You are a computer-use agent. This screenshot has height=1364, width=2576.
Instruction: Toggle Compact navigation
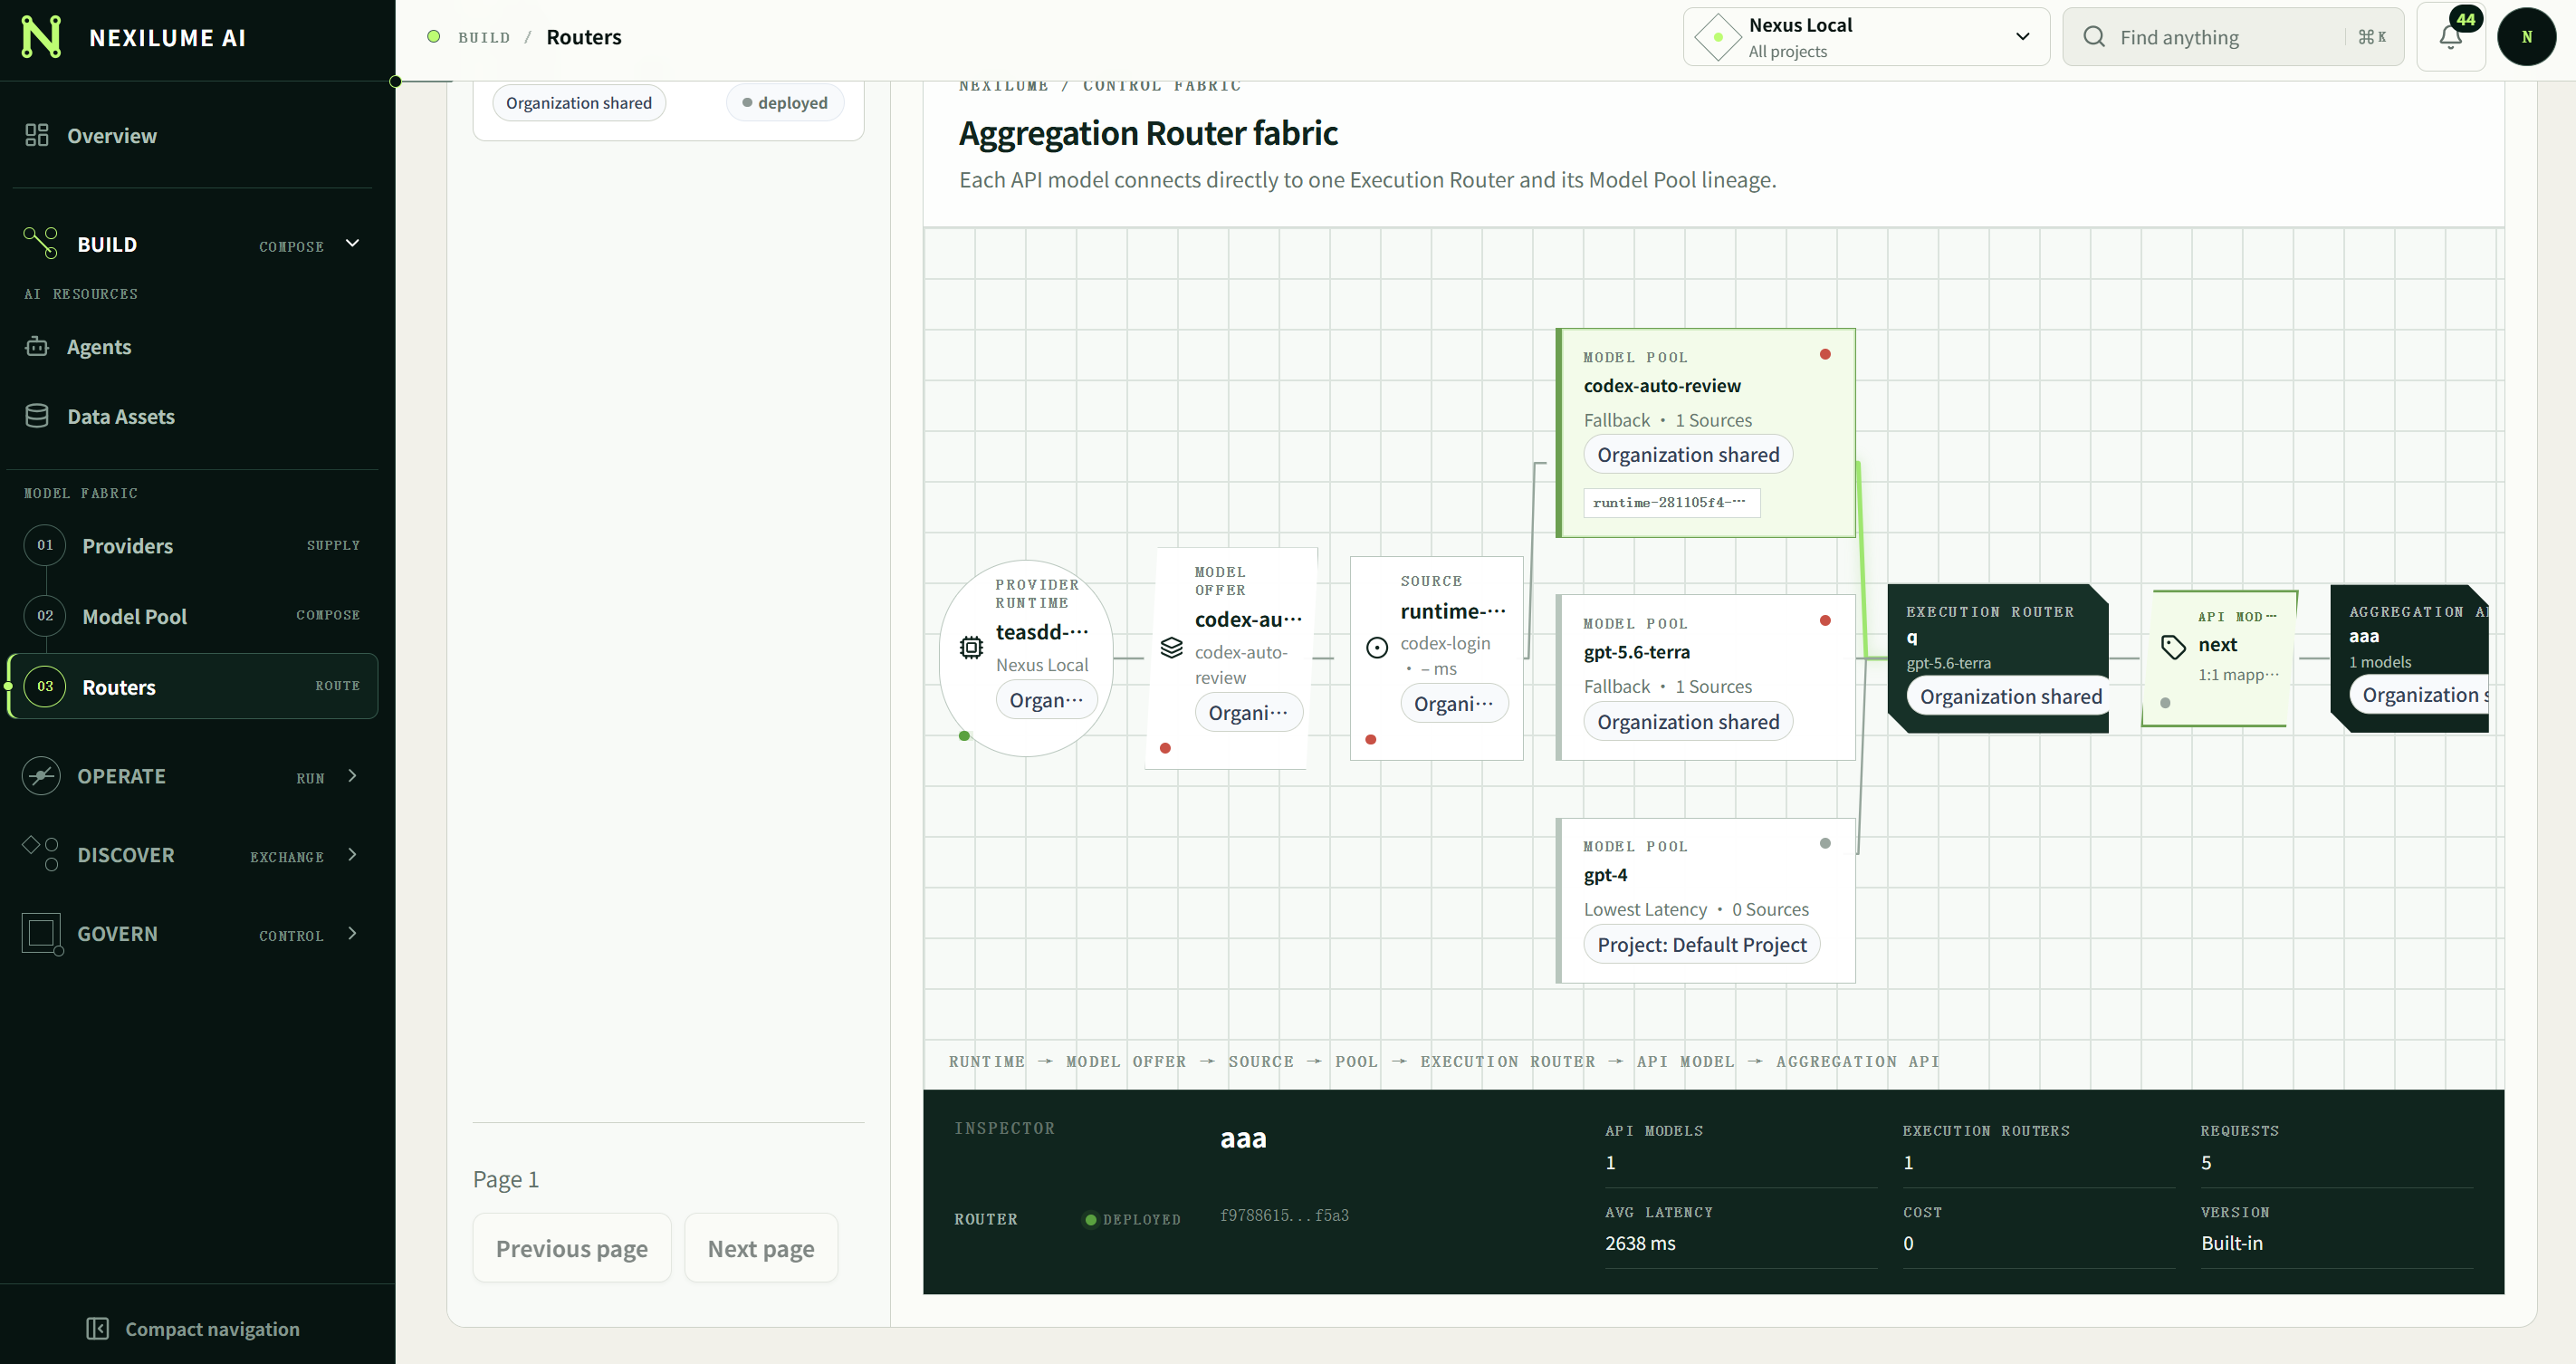(x=193, y=1328)
